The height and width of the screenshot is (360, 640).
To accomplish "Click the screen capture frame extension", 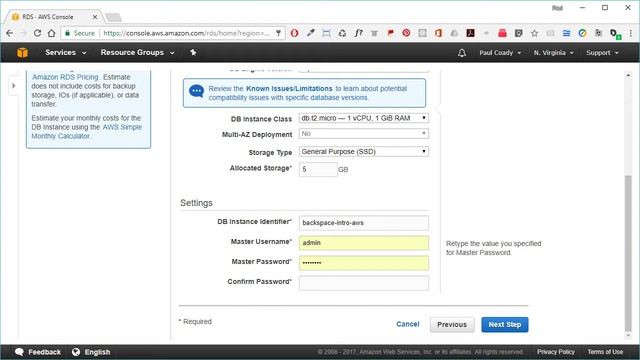I will click(326, 33).
